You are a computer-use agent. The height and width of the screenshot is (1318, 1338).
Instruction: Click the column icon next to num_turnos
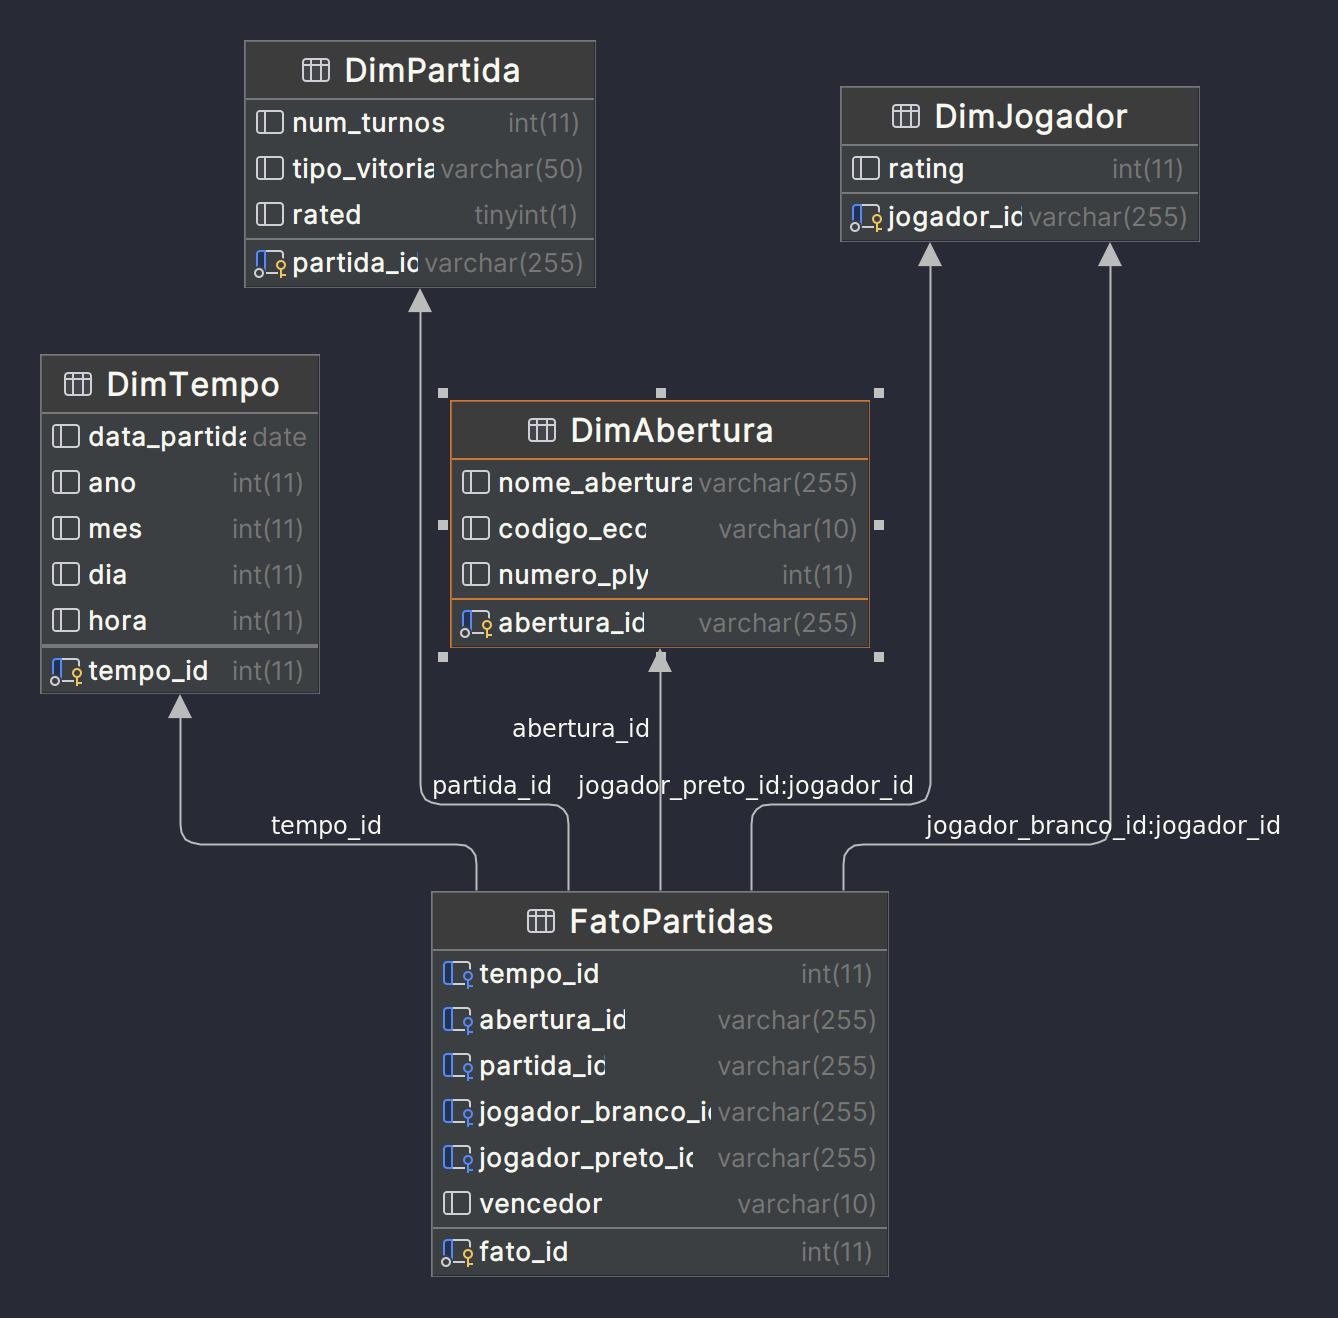[x=270, y=122]
